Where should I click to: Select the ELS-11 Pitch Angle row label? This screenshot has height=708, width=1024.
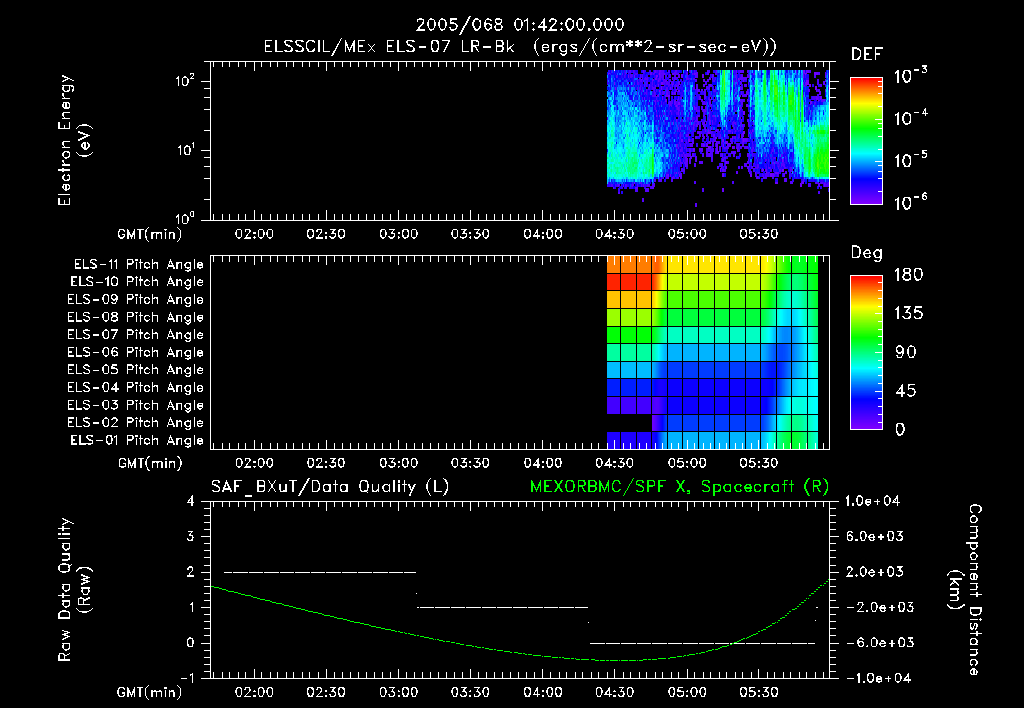138,265
